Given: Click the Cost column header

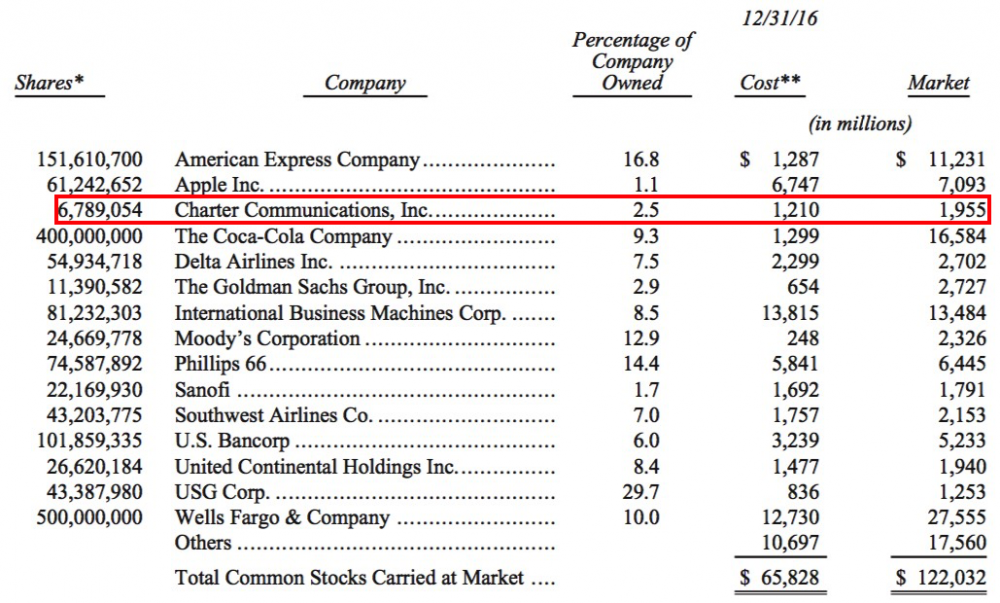Looking at the screenshot, I should tap(770, 84).
